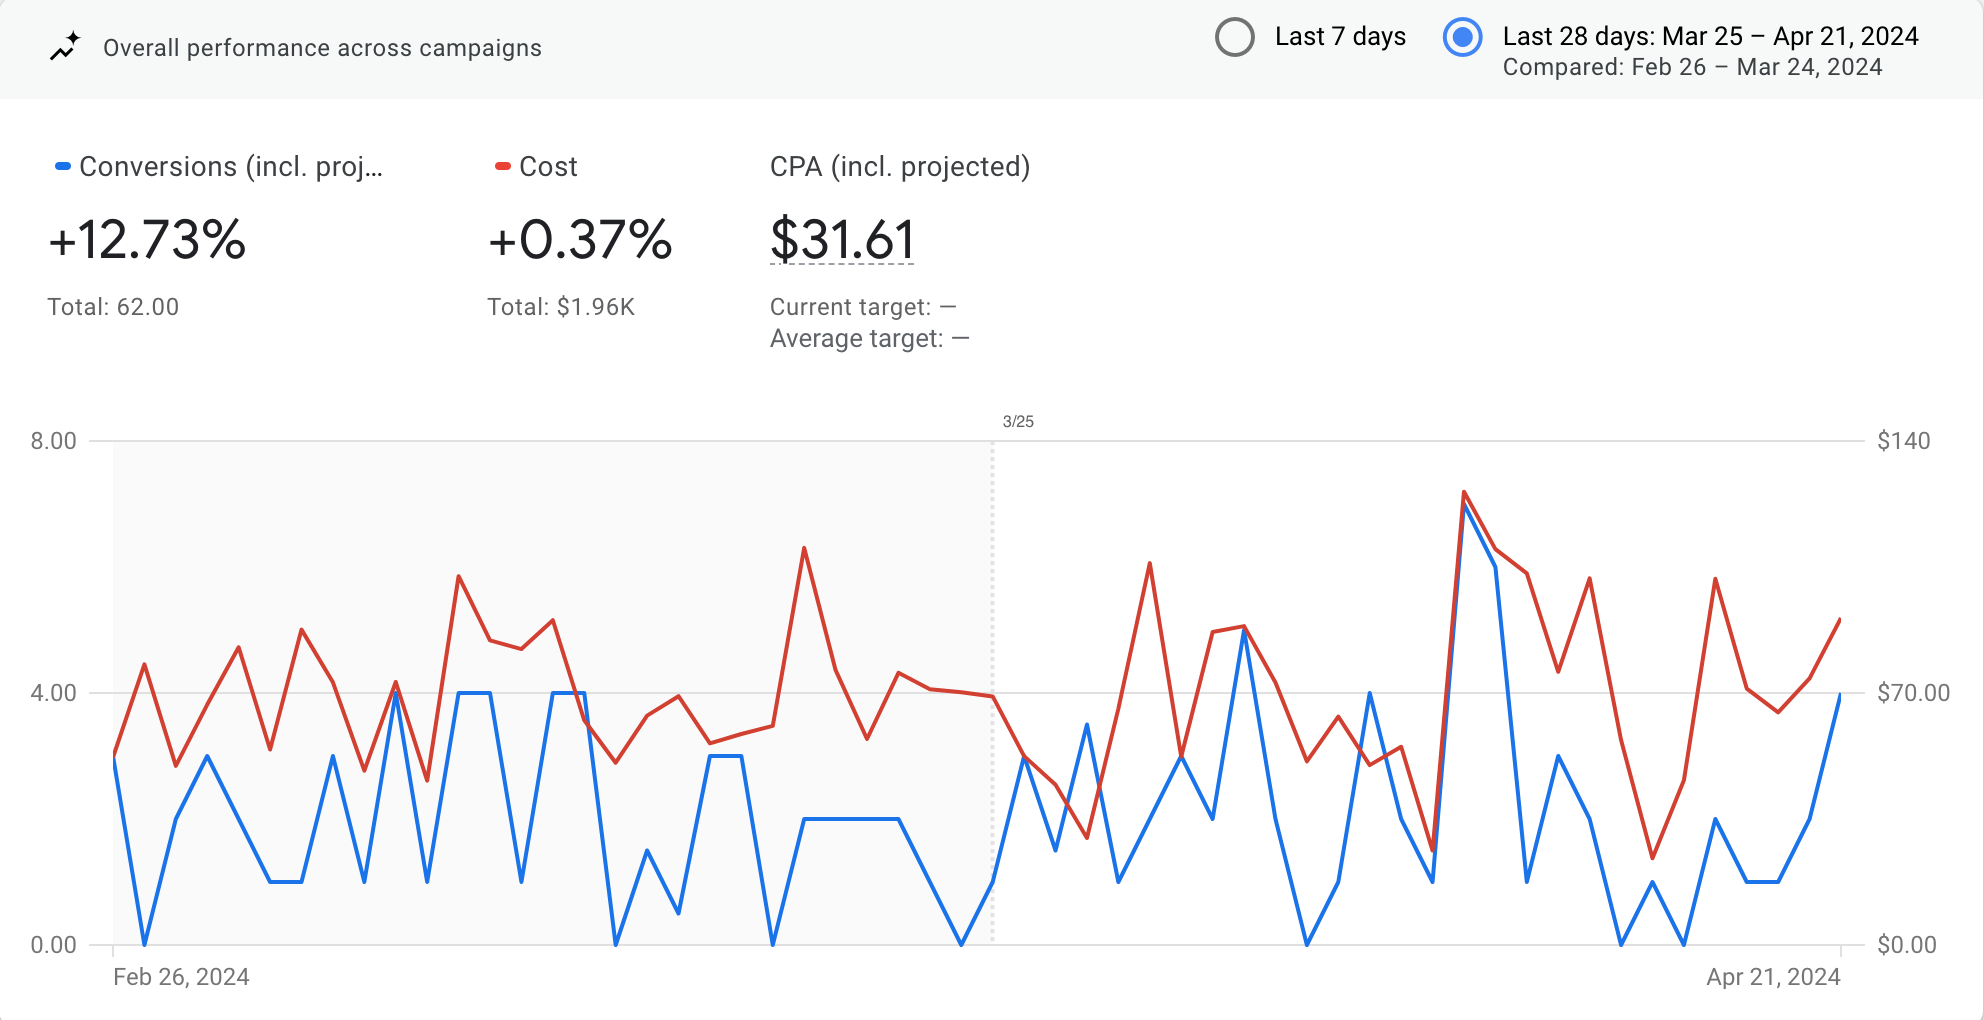This screenshot has width=1984, height=1020.
Task: Open the Conversions (incl. proj...) metric
Action: click(231, 166)
